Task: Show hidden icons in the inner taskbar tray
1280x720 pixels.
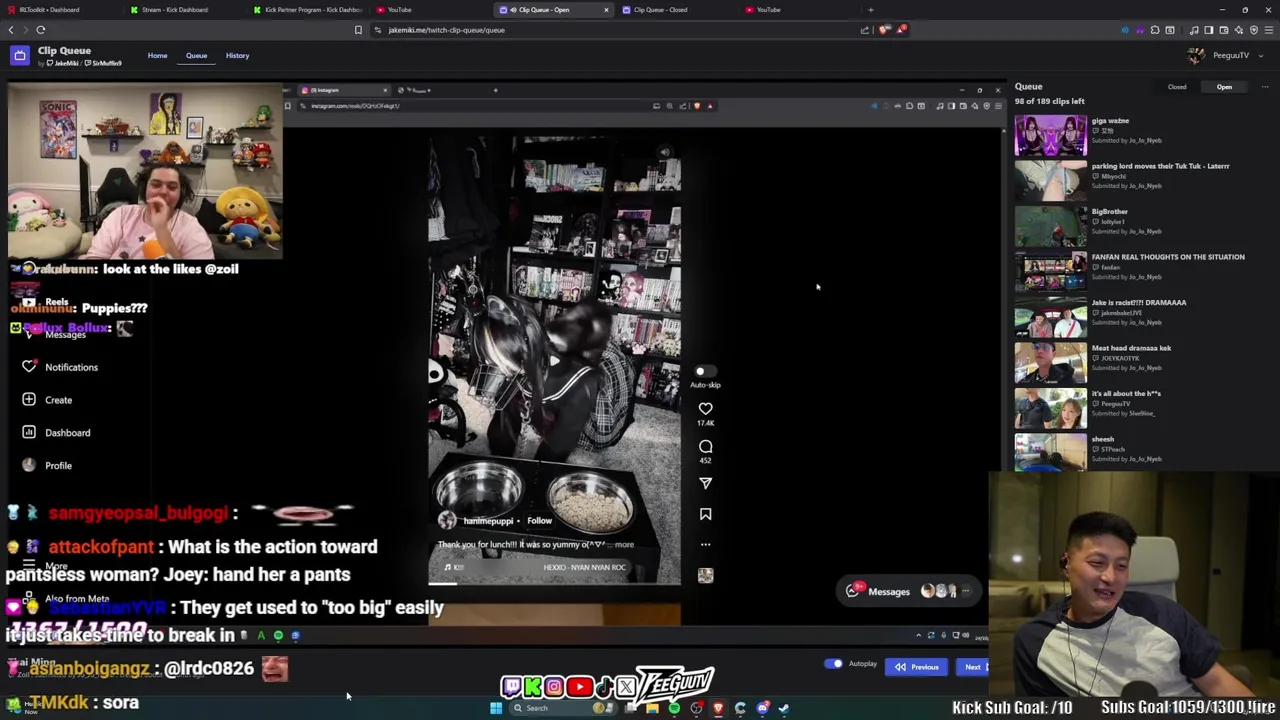Action: tap(918, 636)
